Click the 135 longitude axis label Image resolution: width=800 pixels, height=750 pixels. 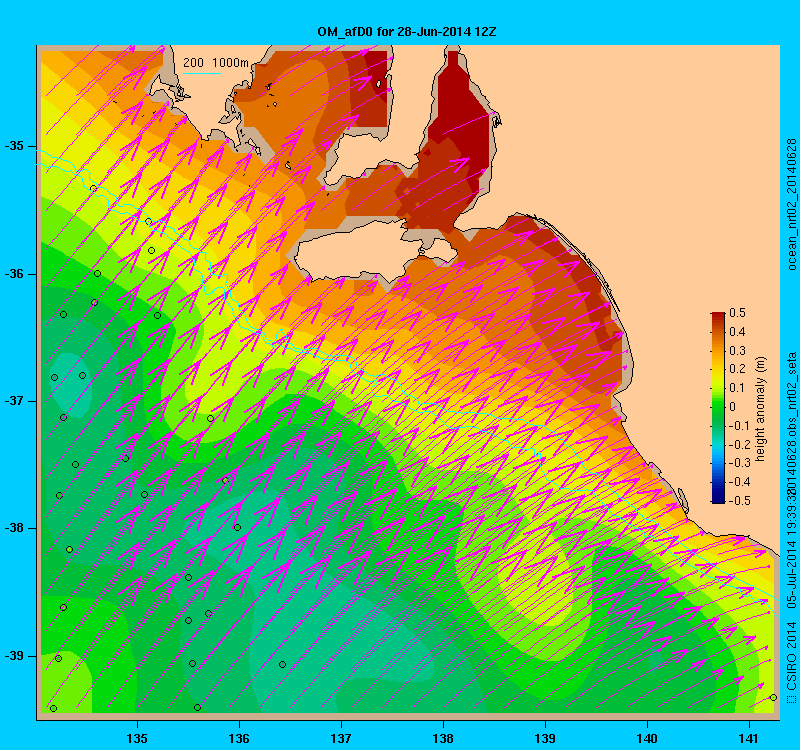pos(137,739)
